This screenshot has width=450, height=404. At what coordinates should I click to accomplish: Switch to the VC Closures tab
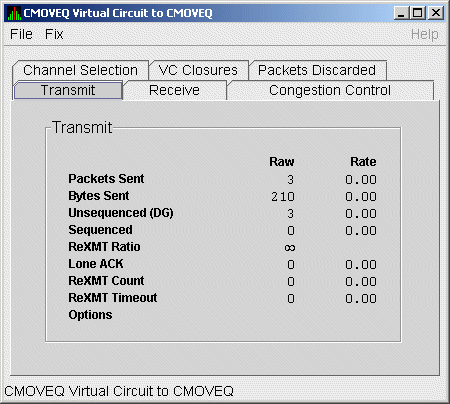[198, 70]
